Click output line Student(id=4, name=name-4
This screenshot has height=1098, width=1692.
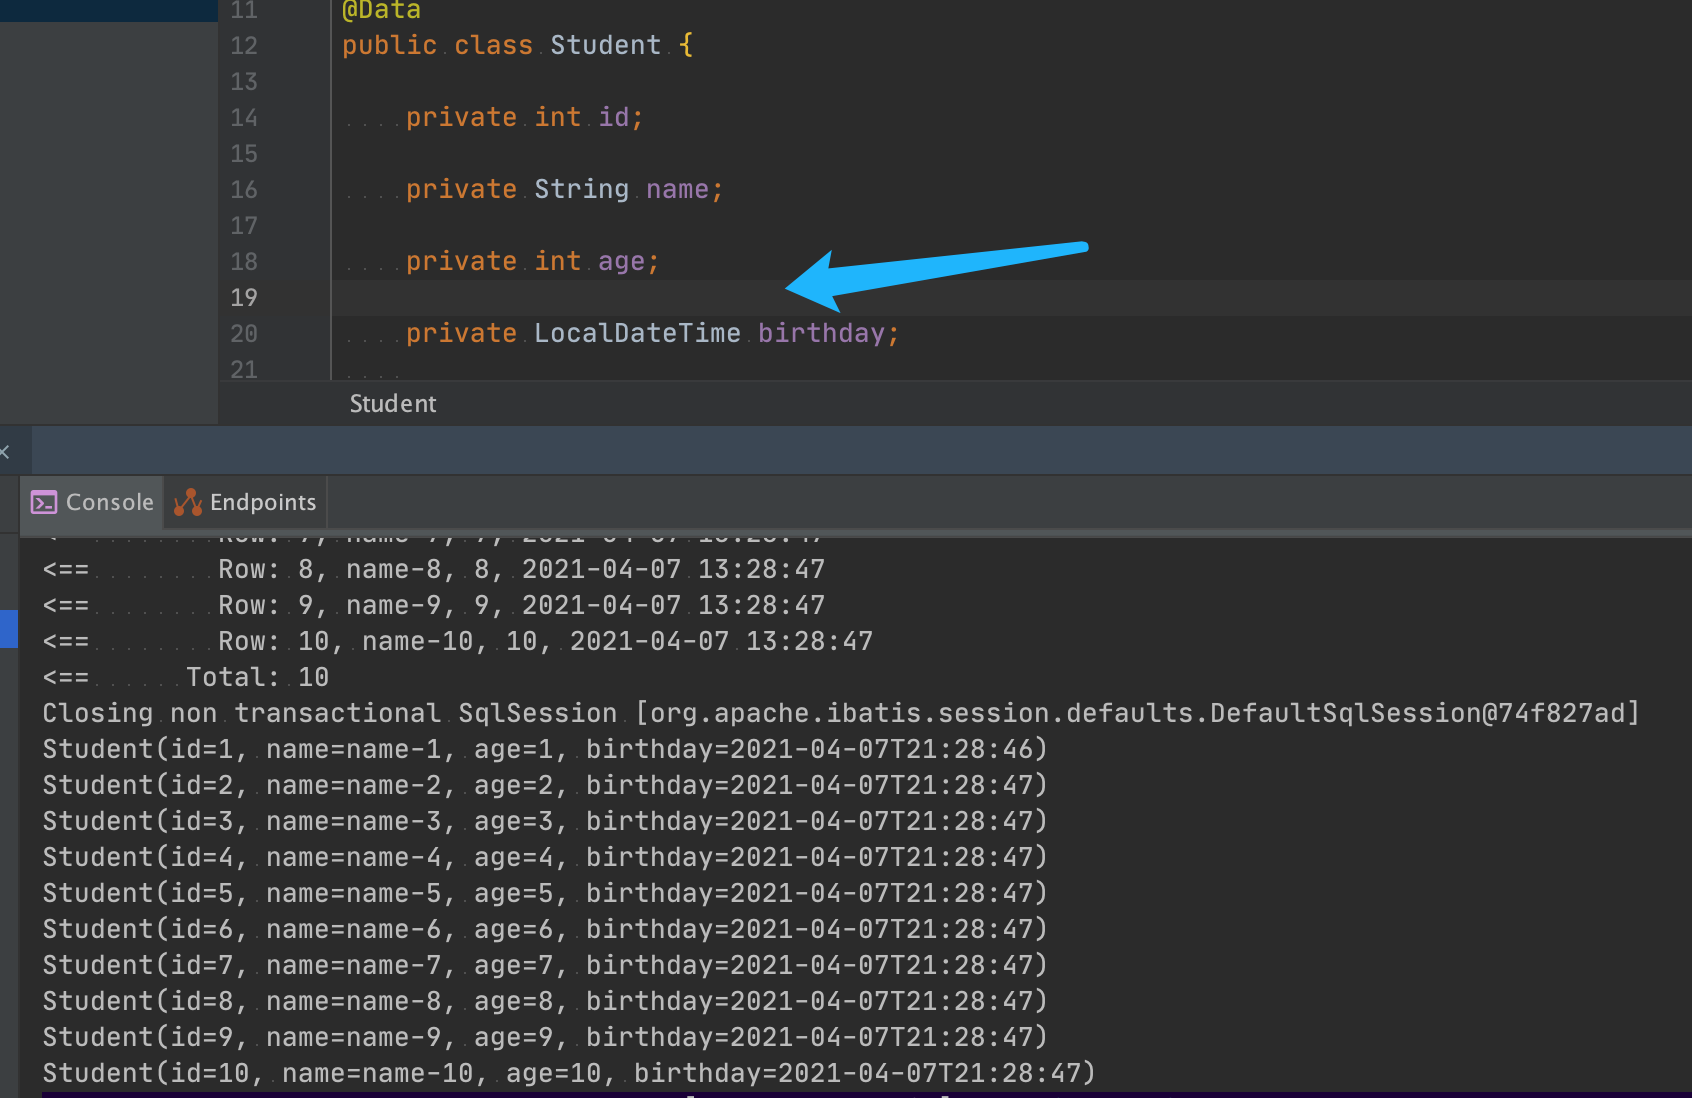pyautogui.click(x=545, y=857)
